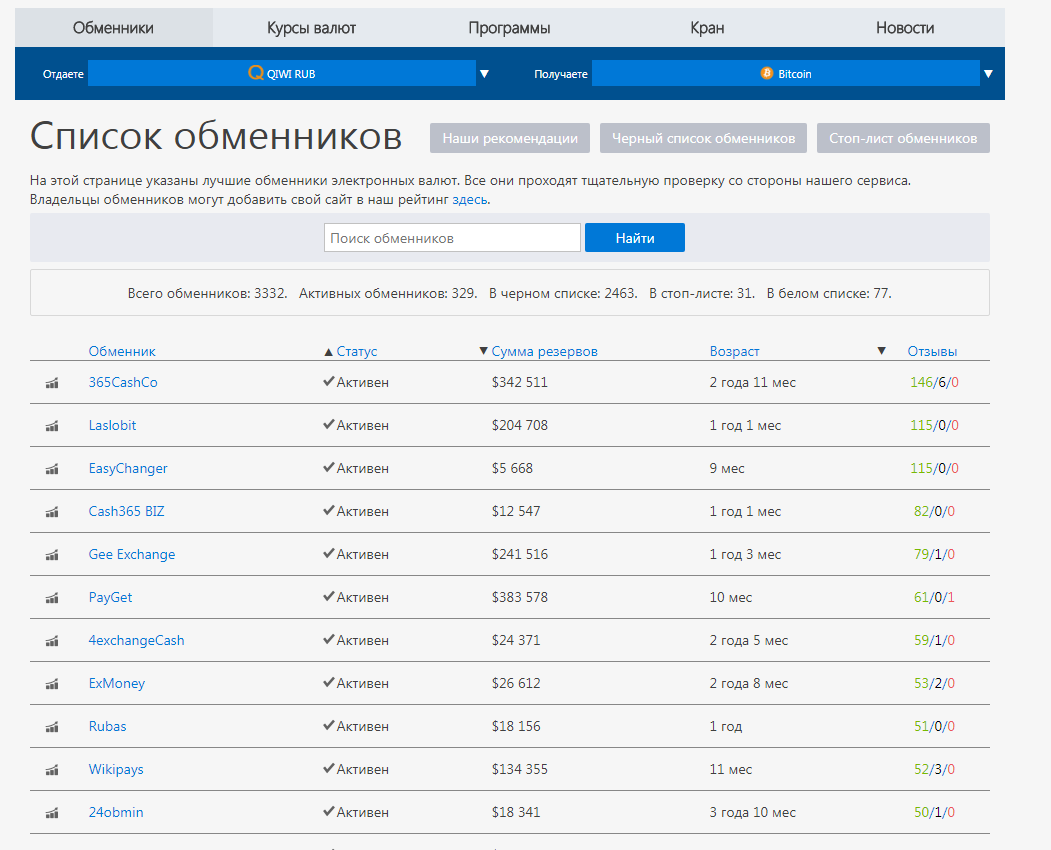The width and height of the screenshot is (1051, 850).
Task: Click the Найти search button
Action: pos(634,237)
